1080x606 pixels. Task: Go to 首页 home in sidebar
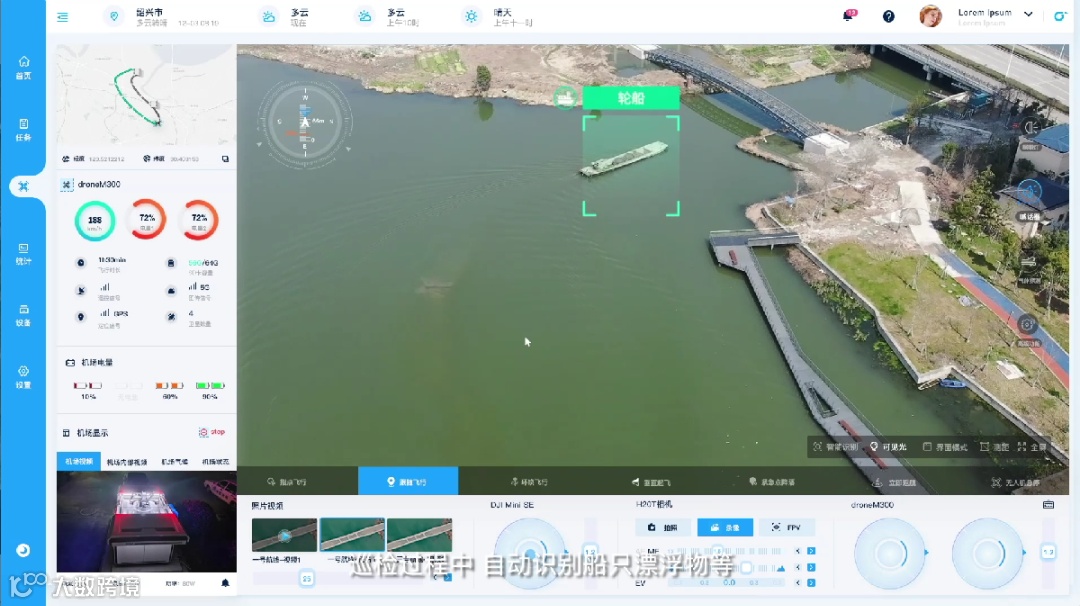click(x=23, y=67)
